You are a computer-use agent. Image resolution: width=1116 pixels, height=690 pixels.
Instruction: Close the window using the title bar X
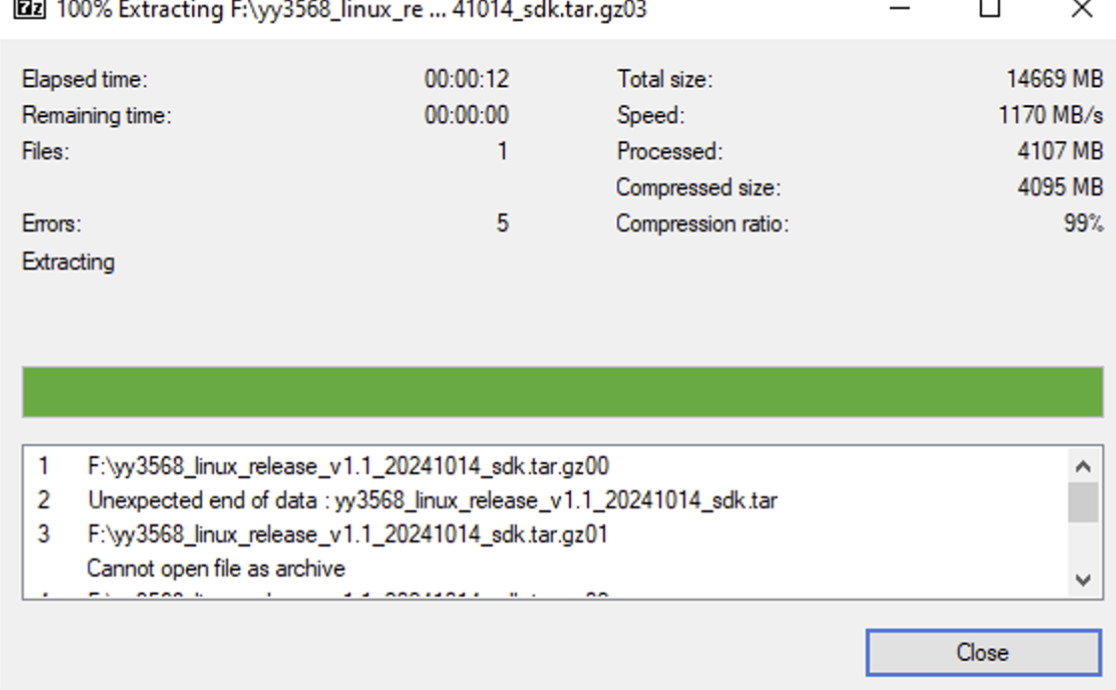1081,9
